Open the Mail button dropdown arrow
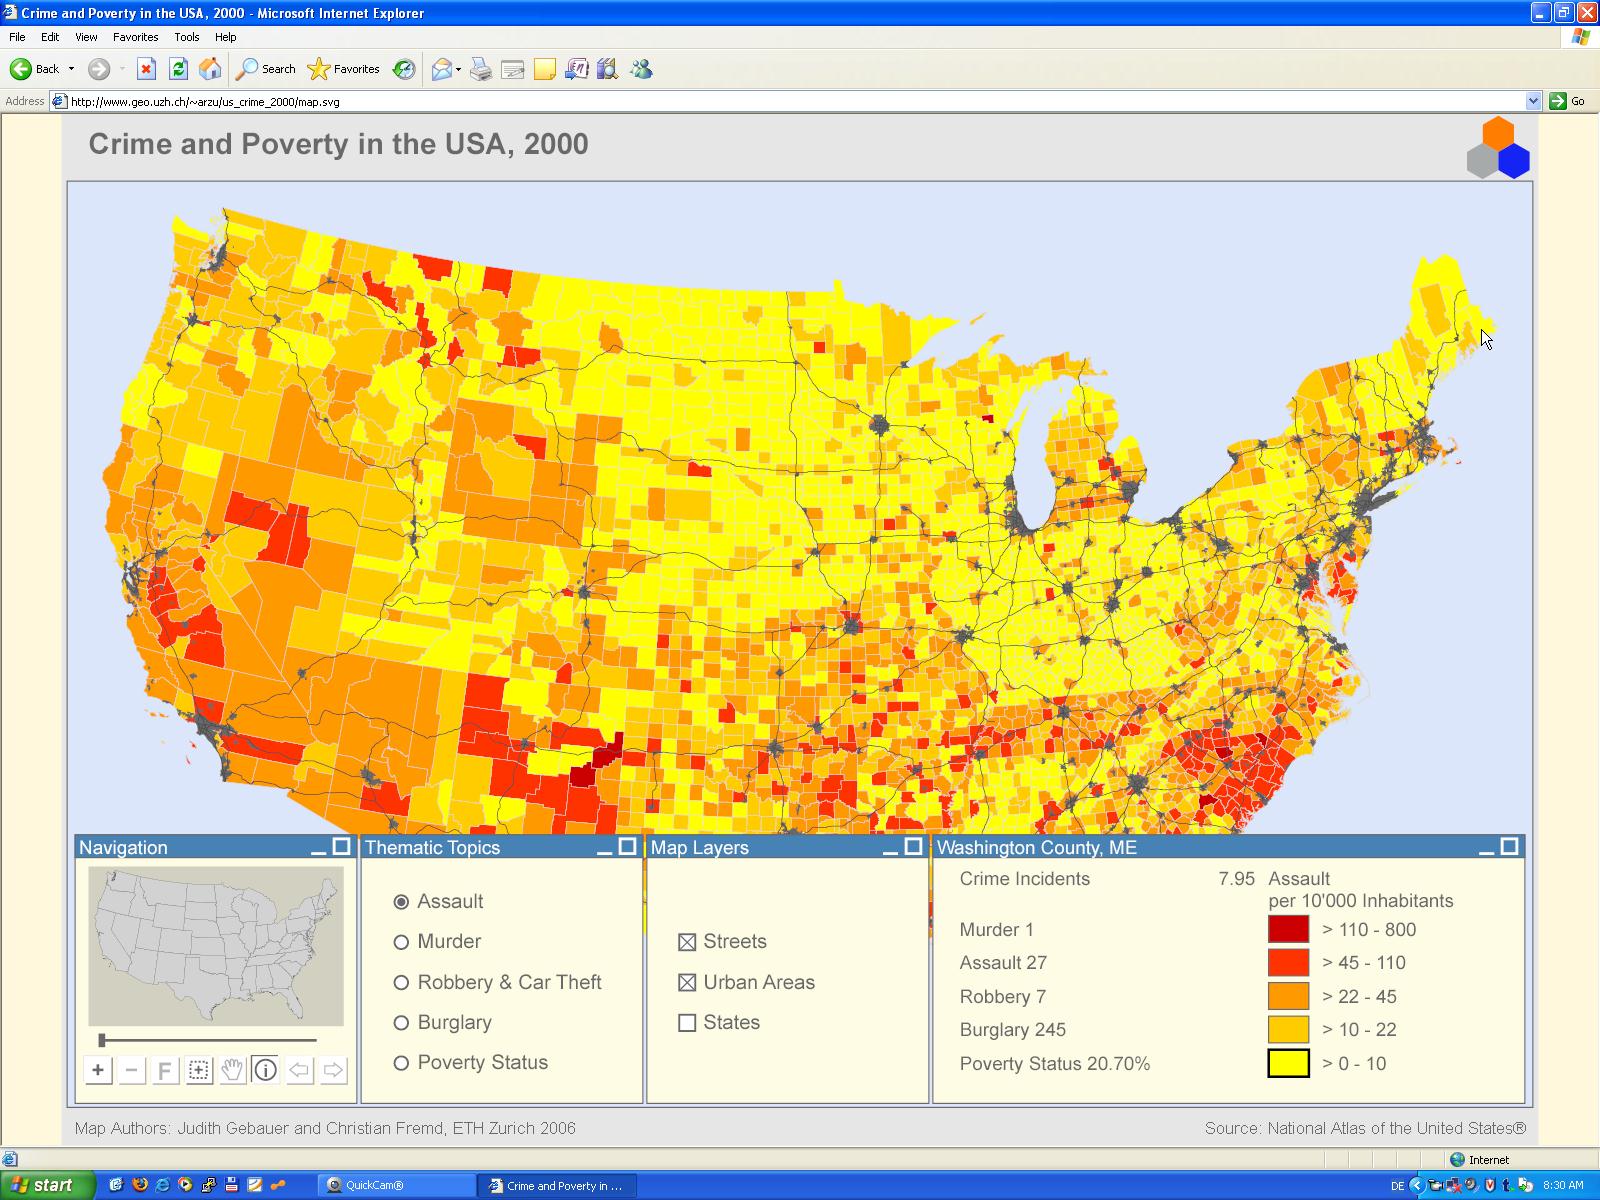The width and height of the screenshot is (1600, 1200). coord(458,69)
